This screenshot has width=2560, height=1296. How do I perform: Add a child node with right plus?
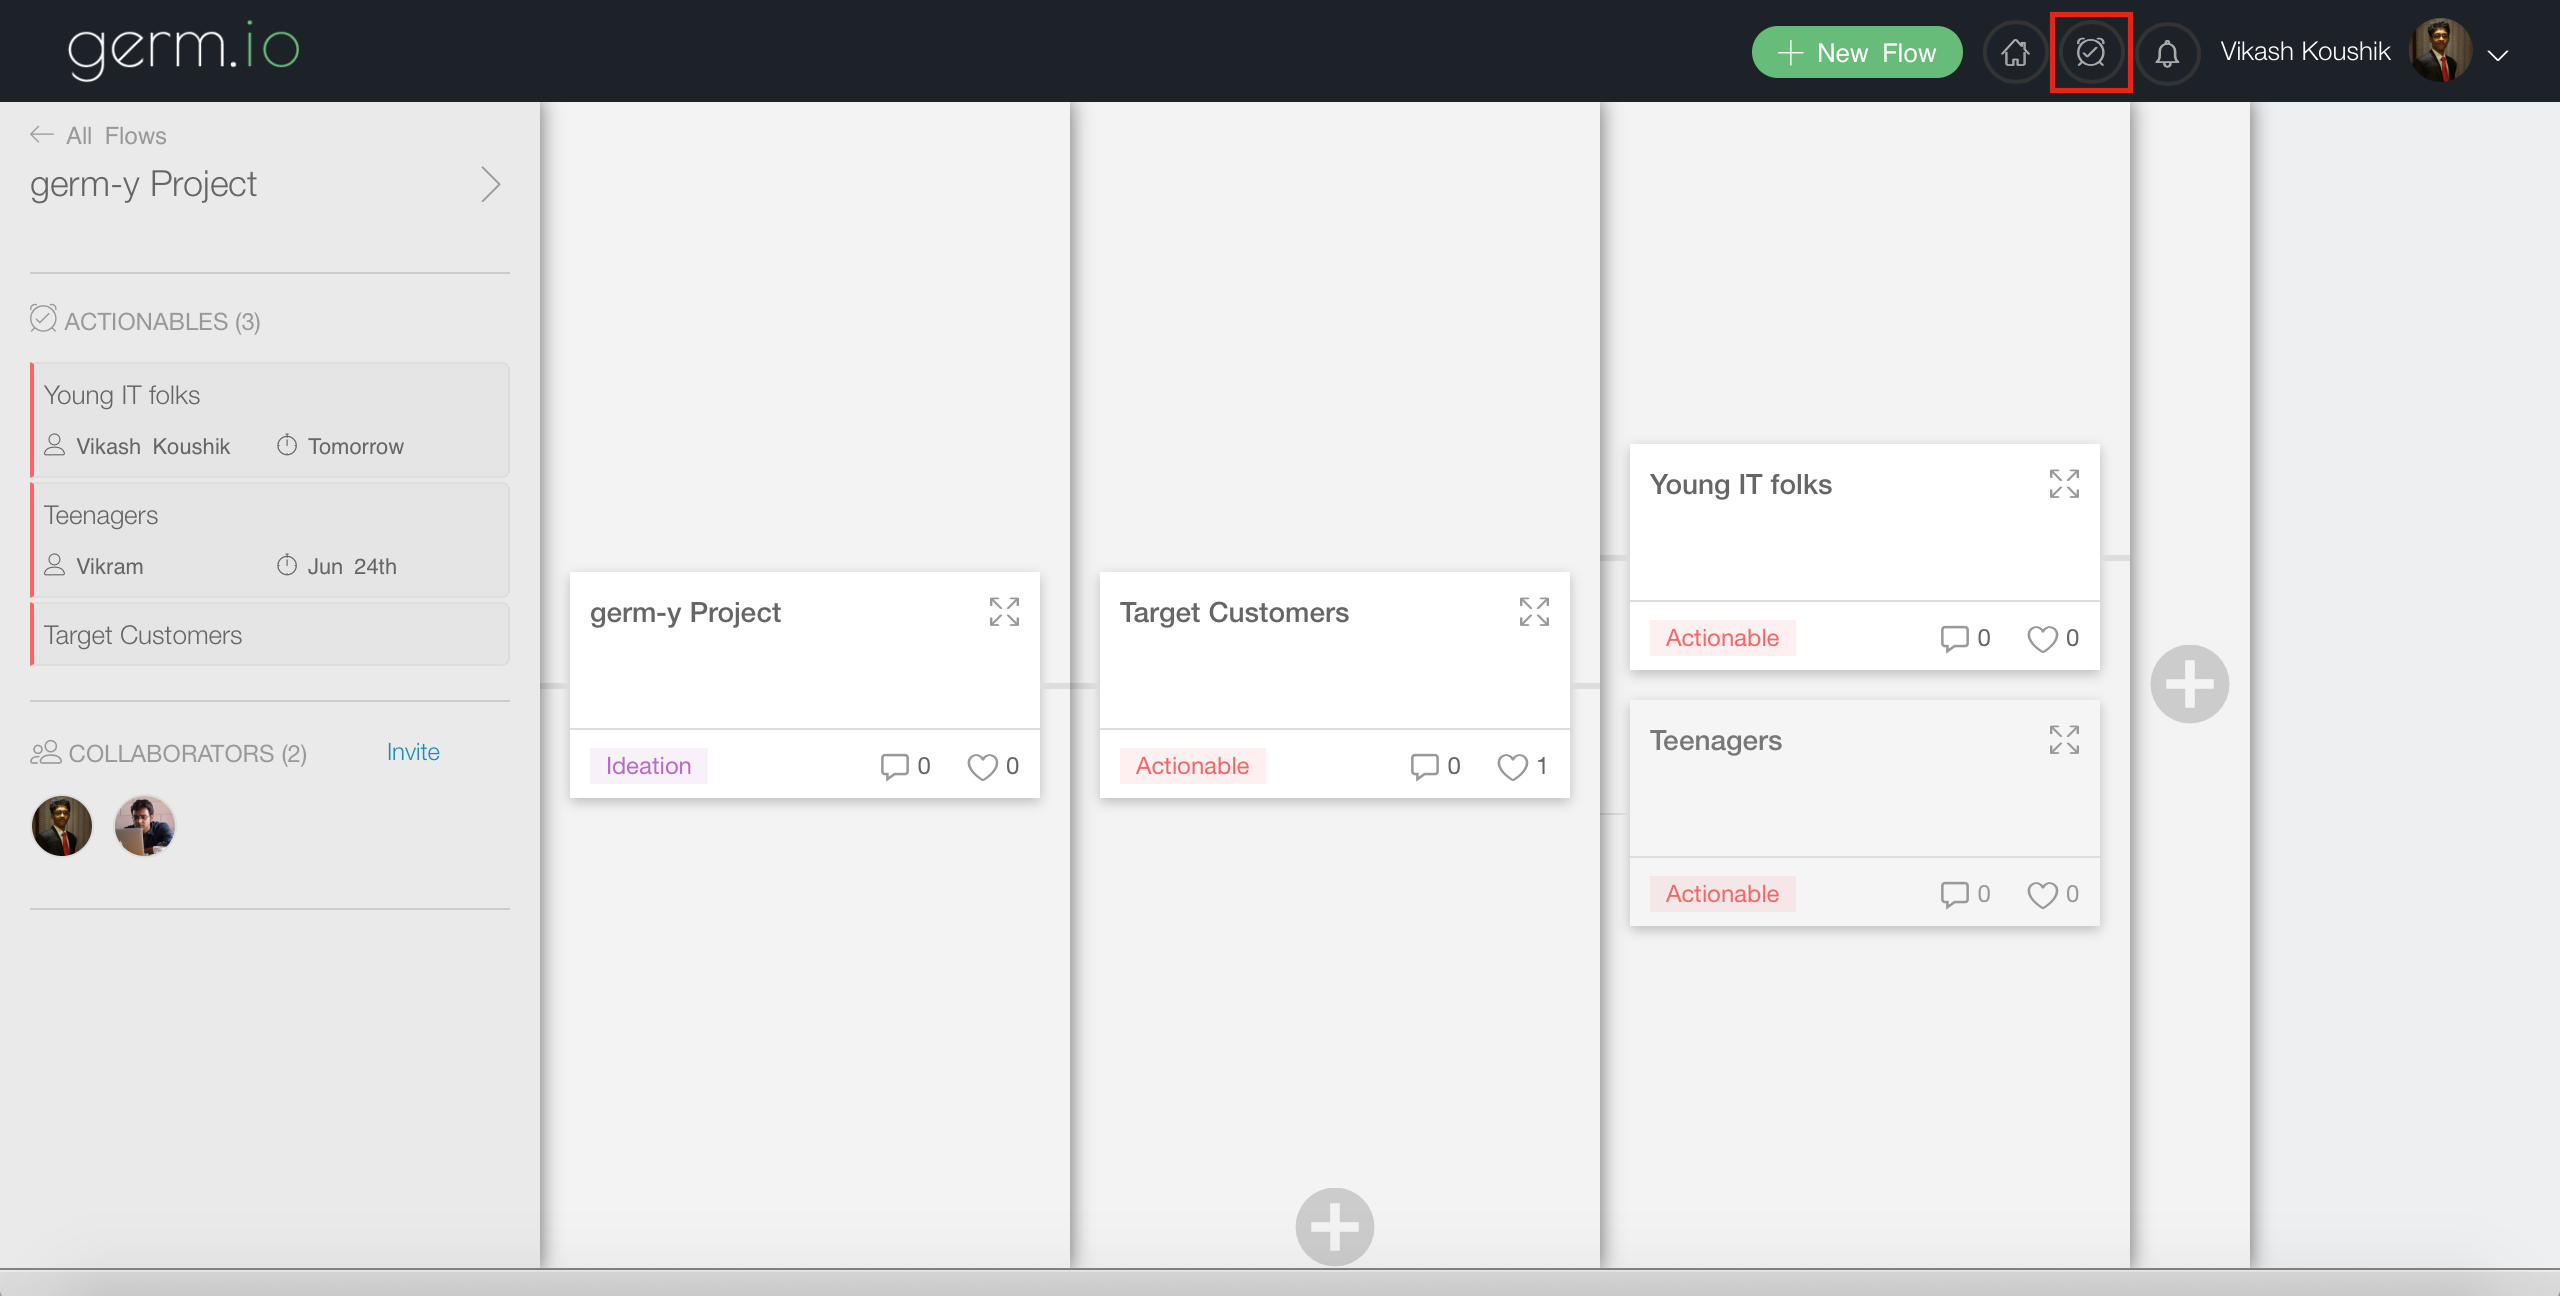[2189, 684]
